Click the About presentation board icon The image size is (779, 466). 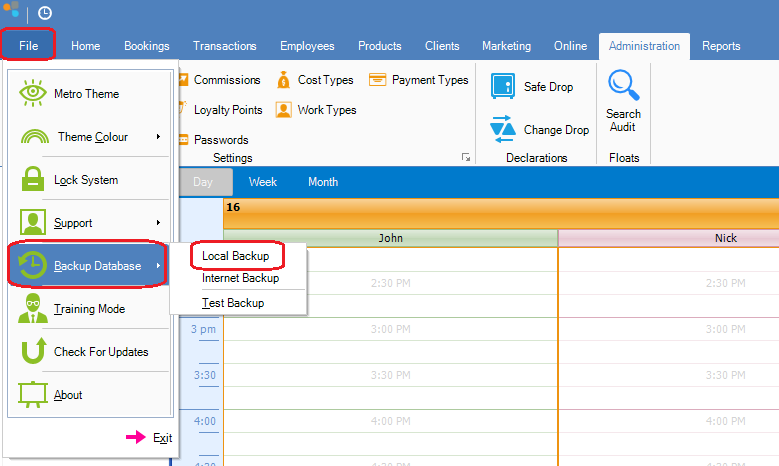pos(33,395)
